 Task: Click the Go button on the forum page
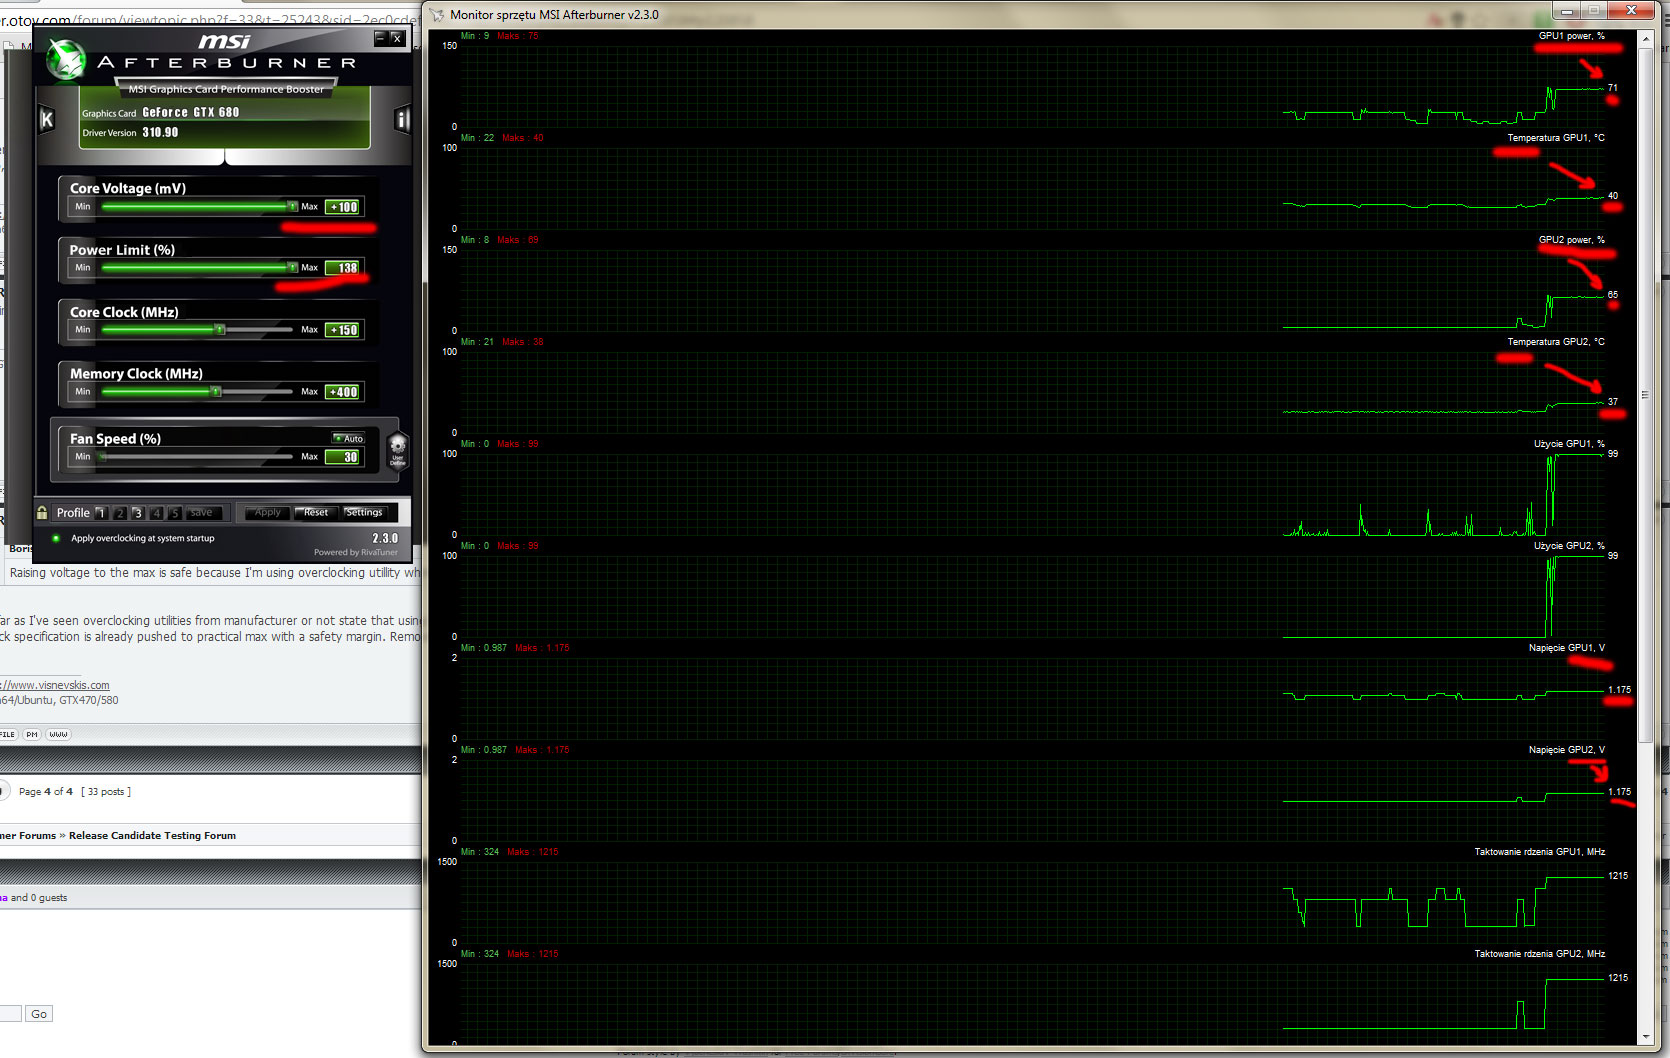click(x=39, y=1014)
